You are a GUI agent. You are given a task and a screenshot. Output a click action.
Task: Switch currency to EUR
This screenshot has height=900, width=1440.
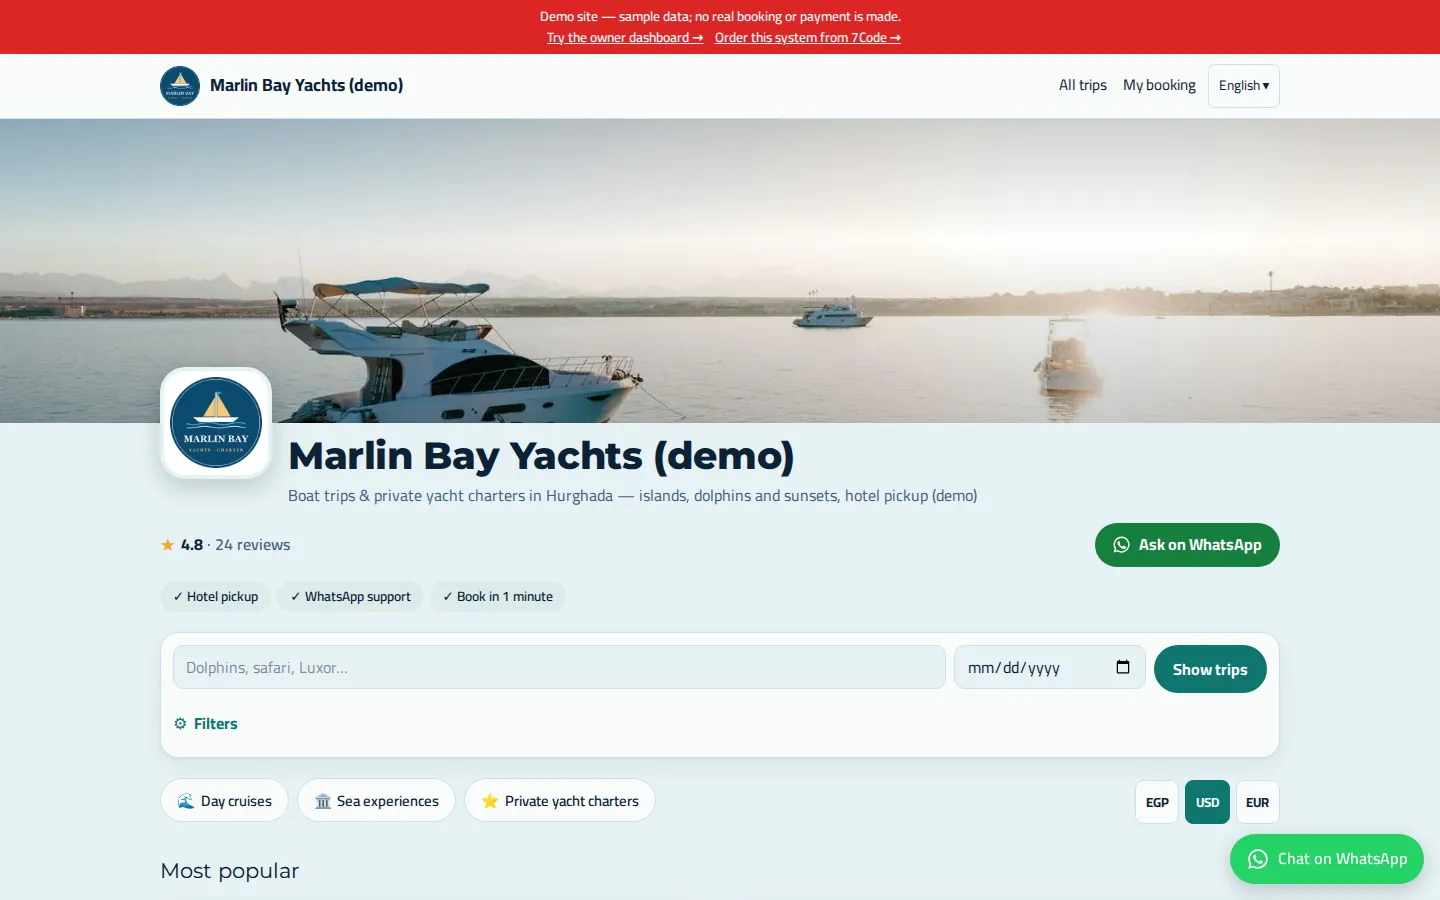1257,802
